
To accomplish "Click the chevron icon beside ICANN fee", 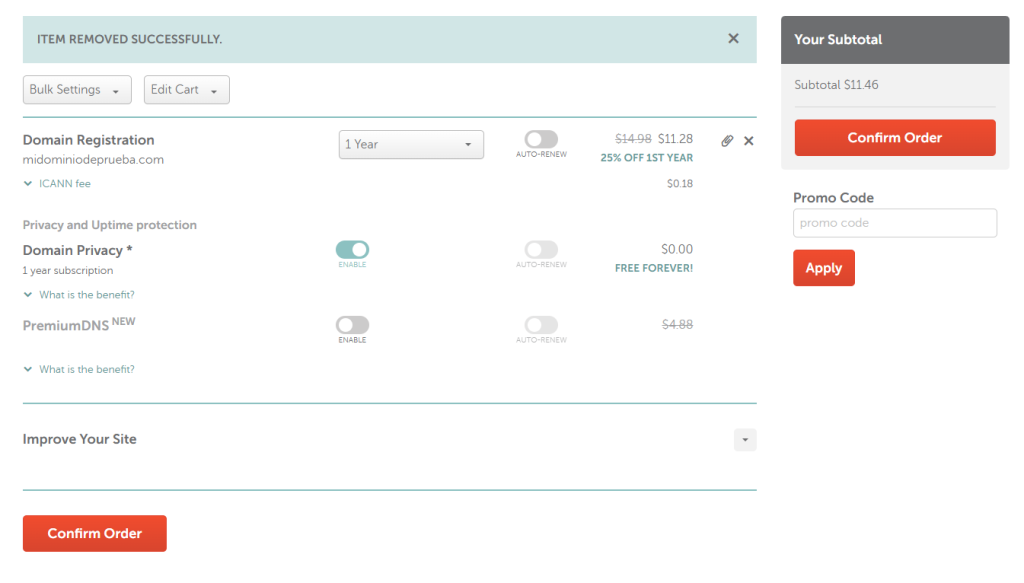I will point(27,184).
